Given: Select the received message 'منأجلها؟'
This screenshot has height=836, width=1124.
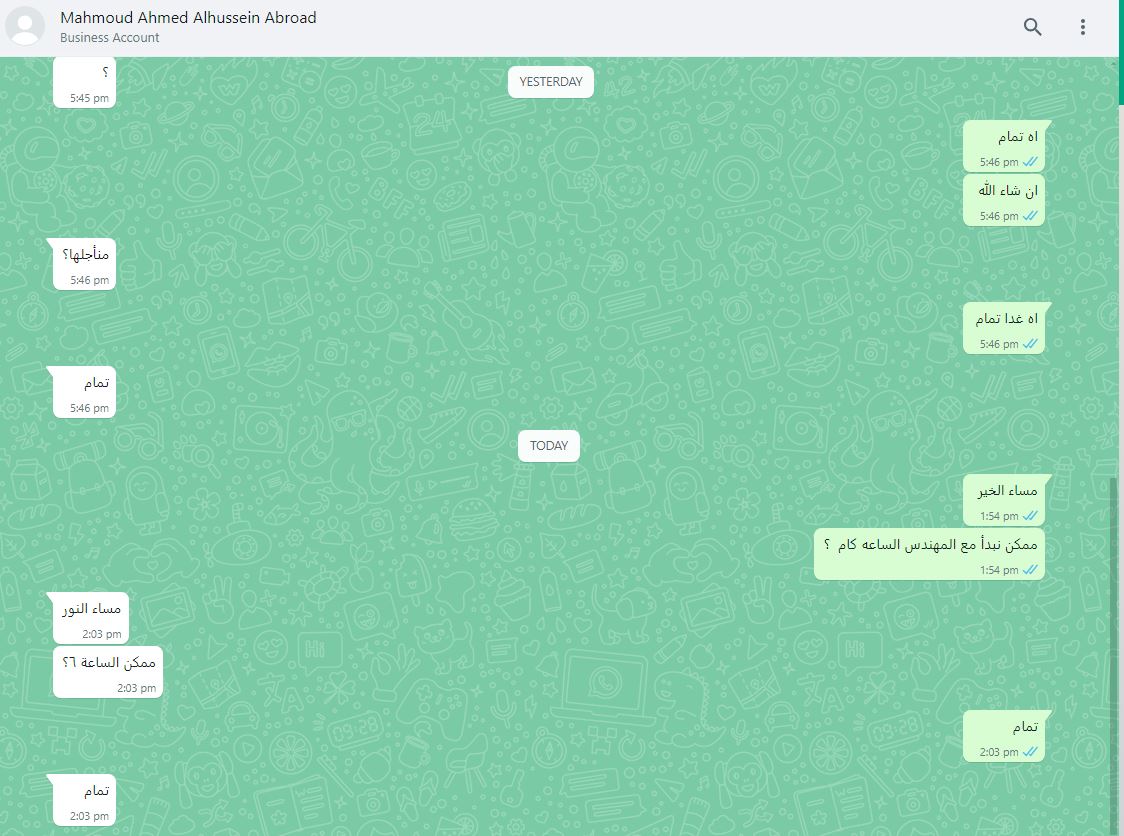Looking at the screenshot, I should click(x=84, y=264).
